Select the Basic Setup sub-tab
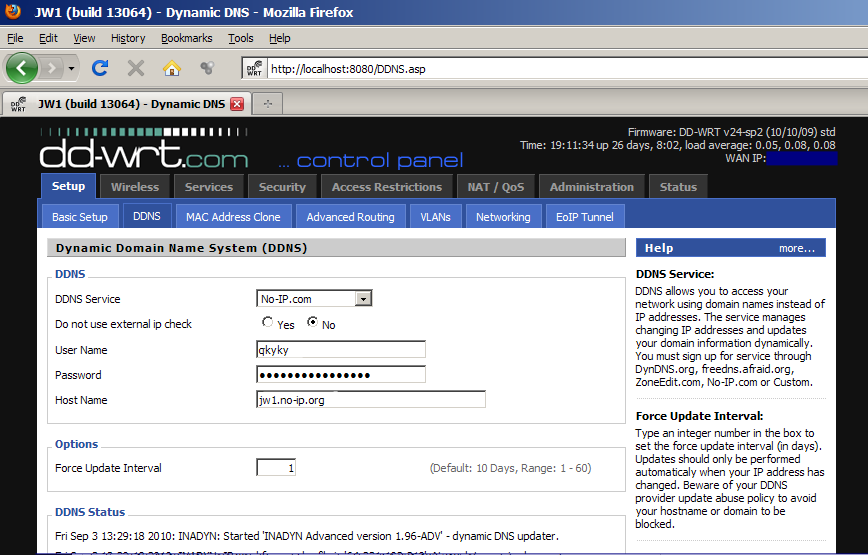Image resolution: width=868 pixels, height=555 pixels. pos(80,217)
